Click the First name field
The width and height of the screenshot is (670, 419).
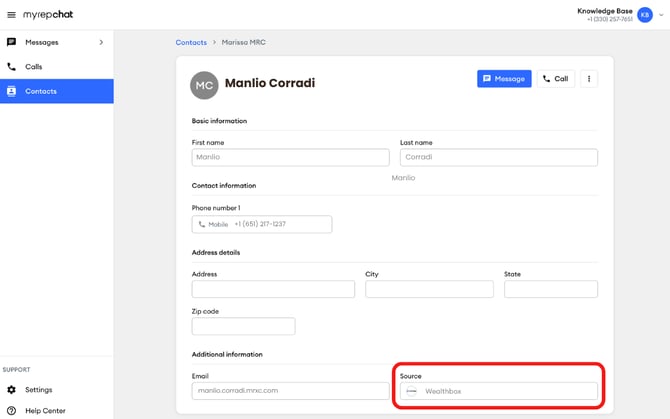[x=291, y=157]
